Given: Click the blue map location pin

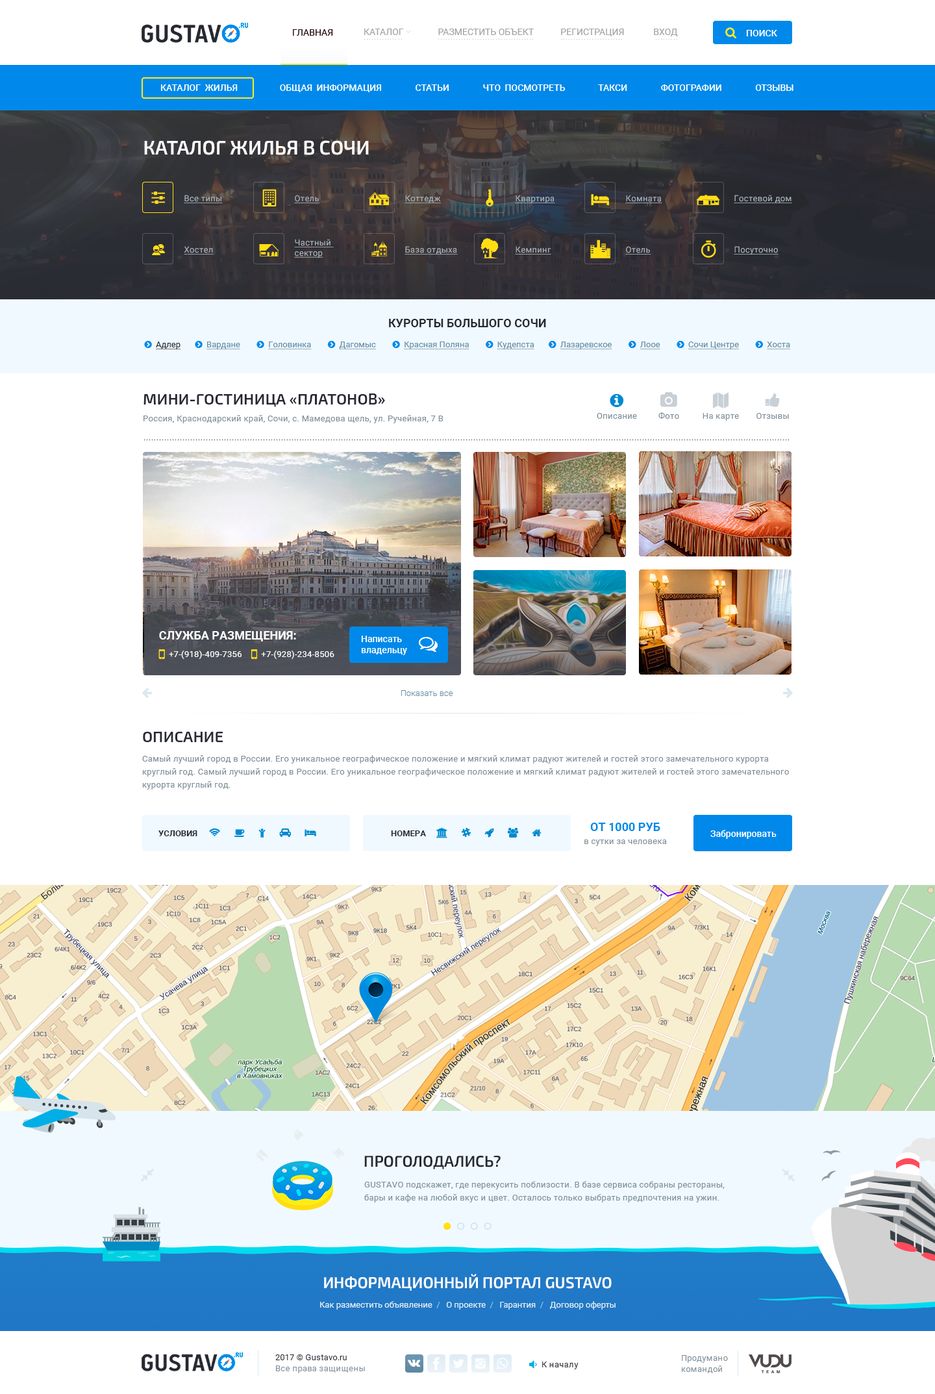Looking at the screenshot, I should tap(375, 996).
